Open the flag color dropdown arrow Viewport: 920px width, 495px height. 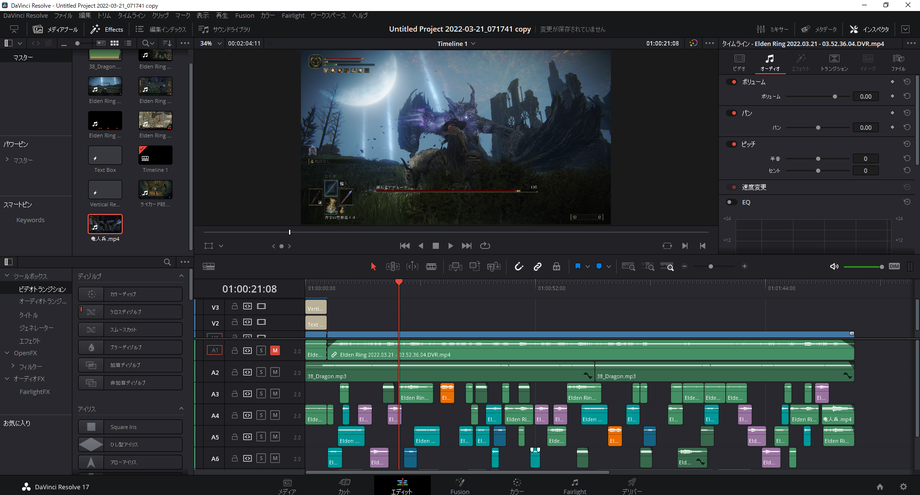click(587, 267)
